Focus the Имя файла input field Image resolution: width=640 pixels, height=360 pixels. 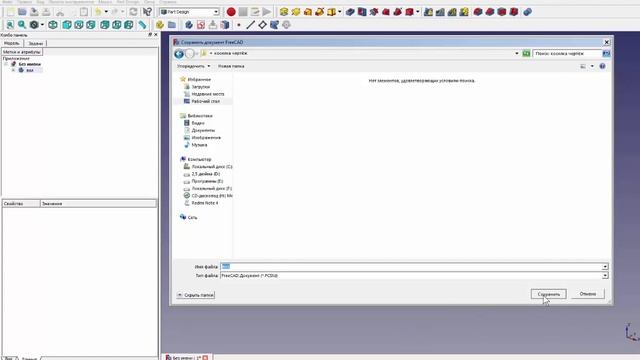(x=411, y=267)
